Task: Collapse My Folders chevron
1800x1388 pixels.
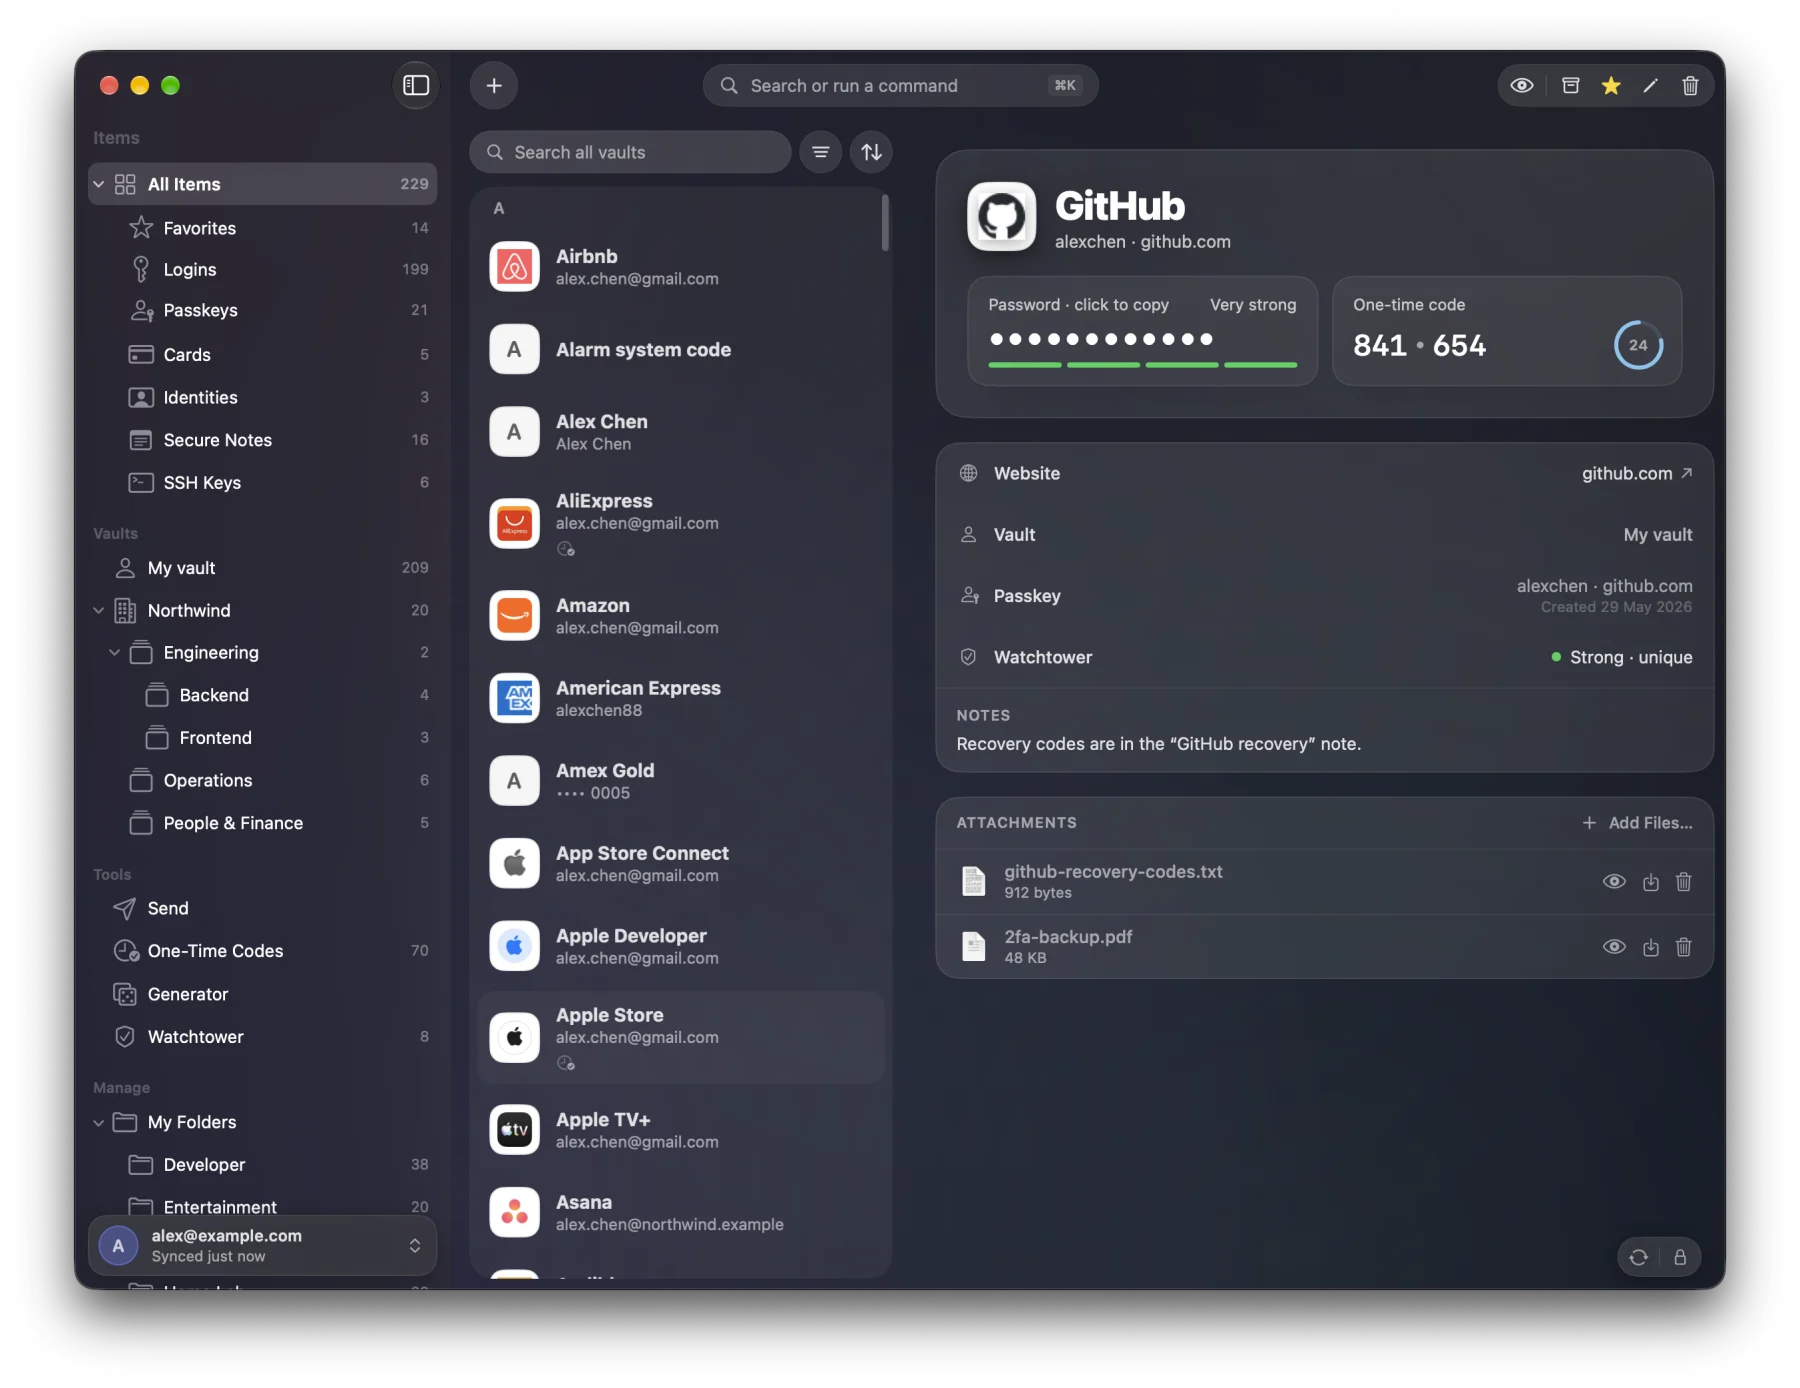Action: click(x=98, y=1122)
